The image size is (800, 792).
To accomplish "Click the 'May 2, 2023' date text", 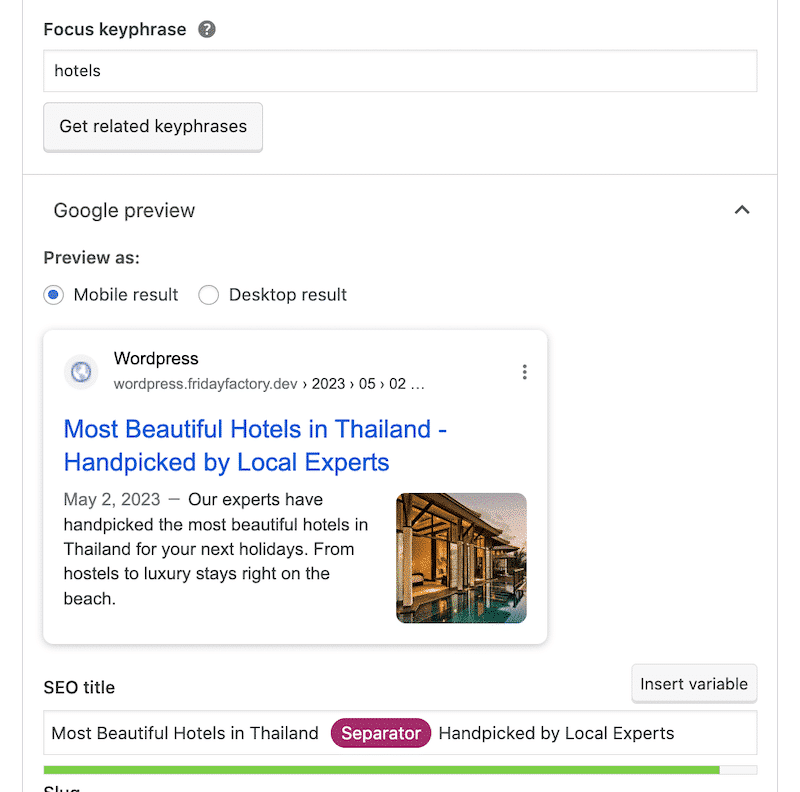I will tap(112, 499).
